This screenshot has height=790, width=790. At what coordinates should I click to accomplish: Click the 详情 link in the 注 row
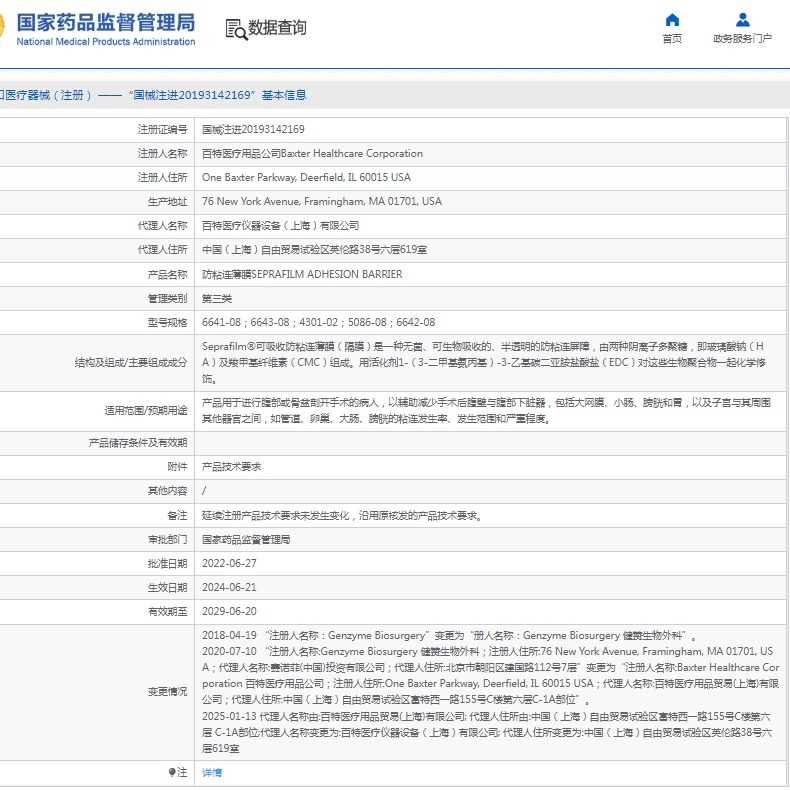click(x=212, y=772)
